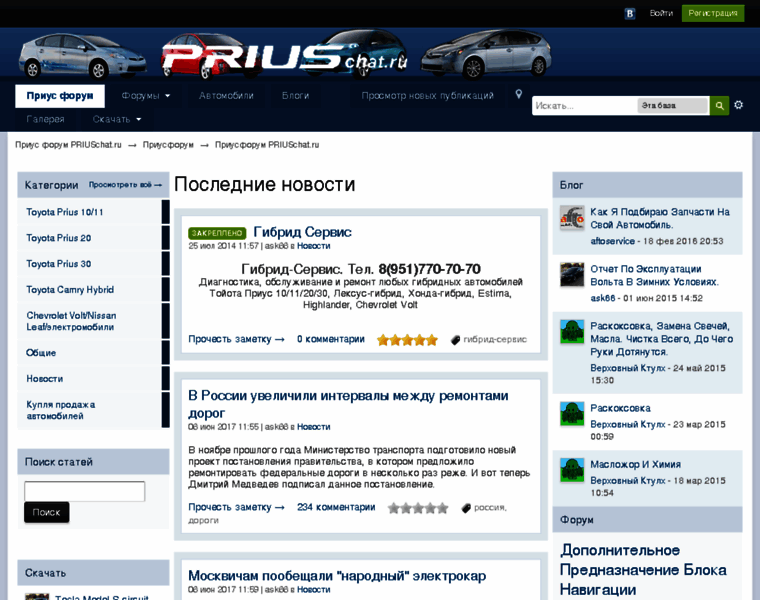The image size is (760, 600).
Task: Click the Искать search field
Action: pos(584,105)
